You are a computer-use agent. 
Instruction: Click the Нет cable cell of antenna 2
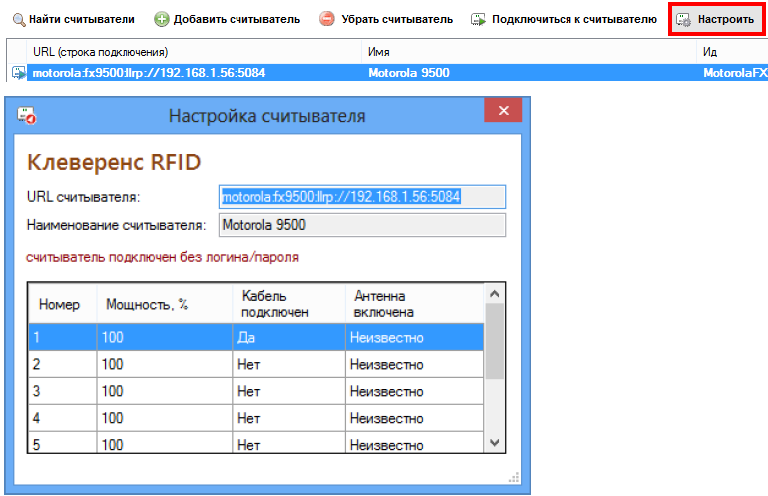tap(289, 364)
